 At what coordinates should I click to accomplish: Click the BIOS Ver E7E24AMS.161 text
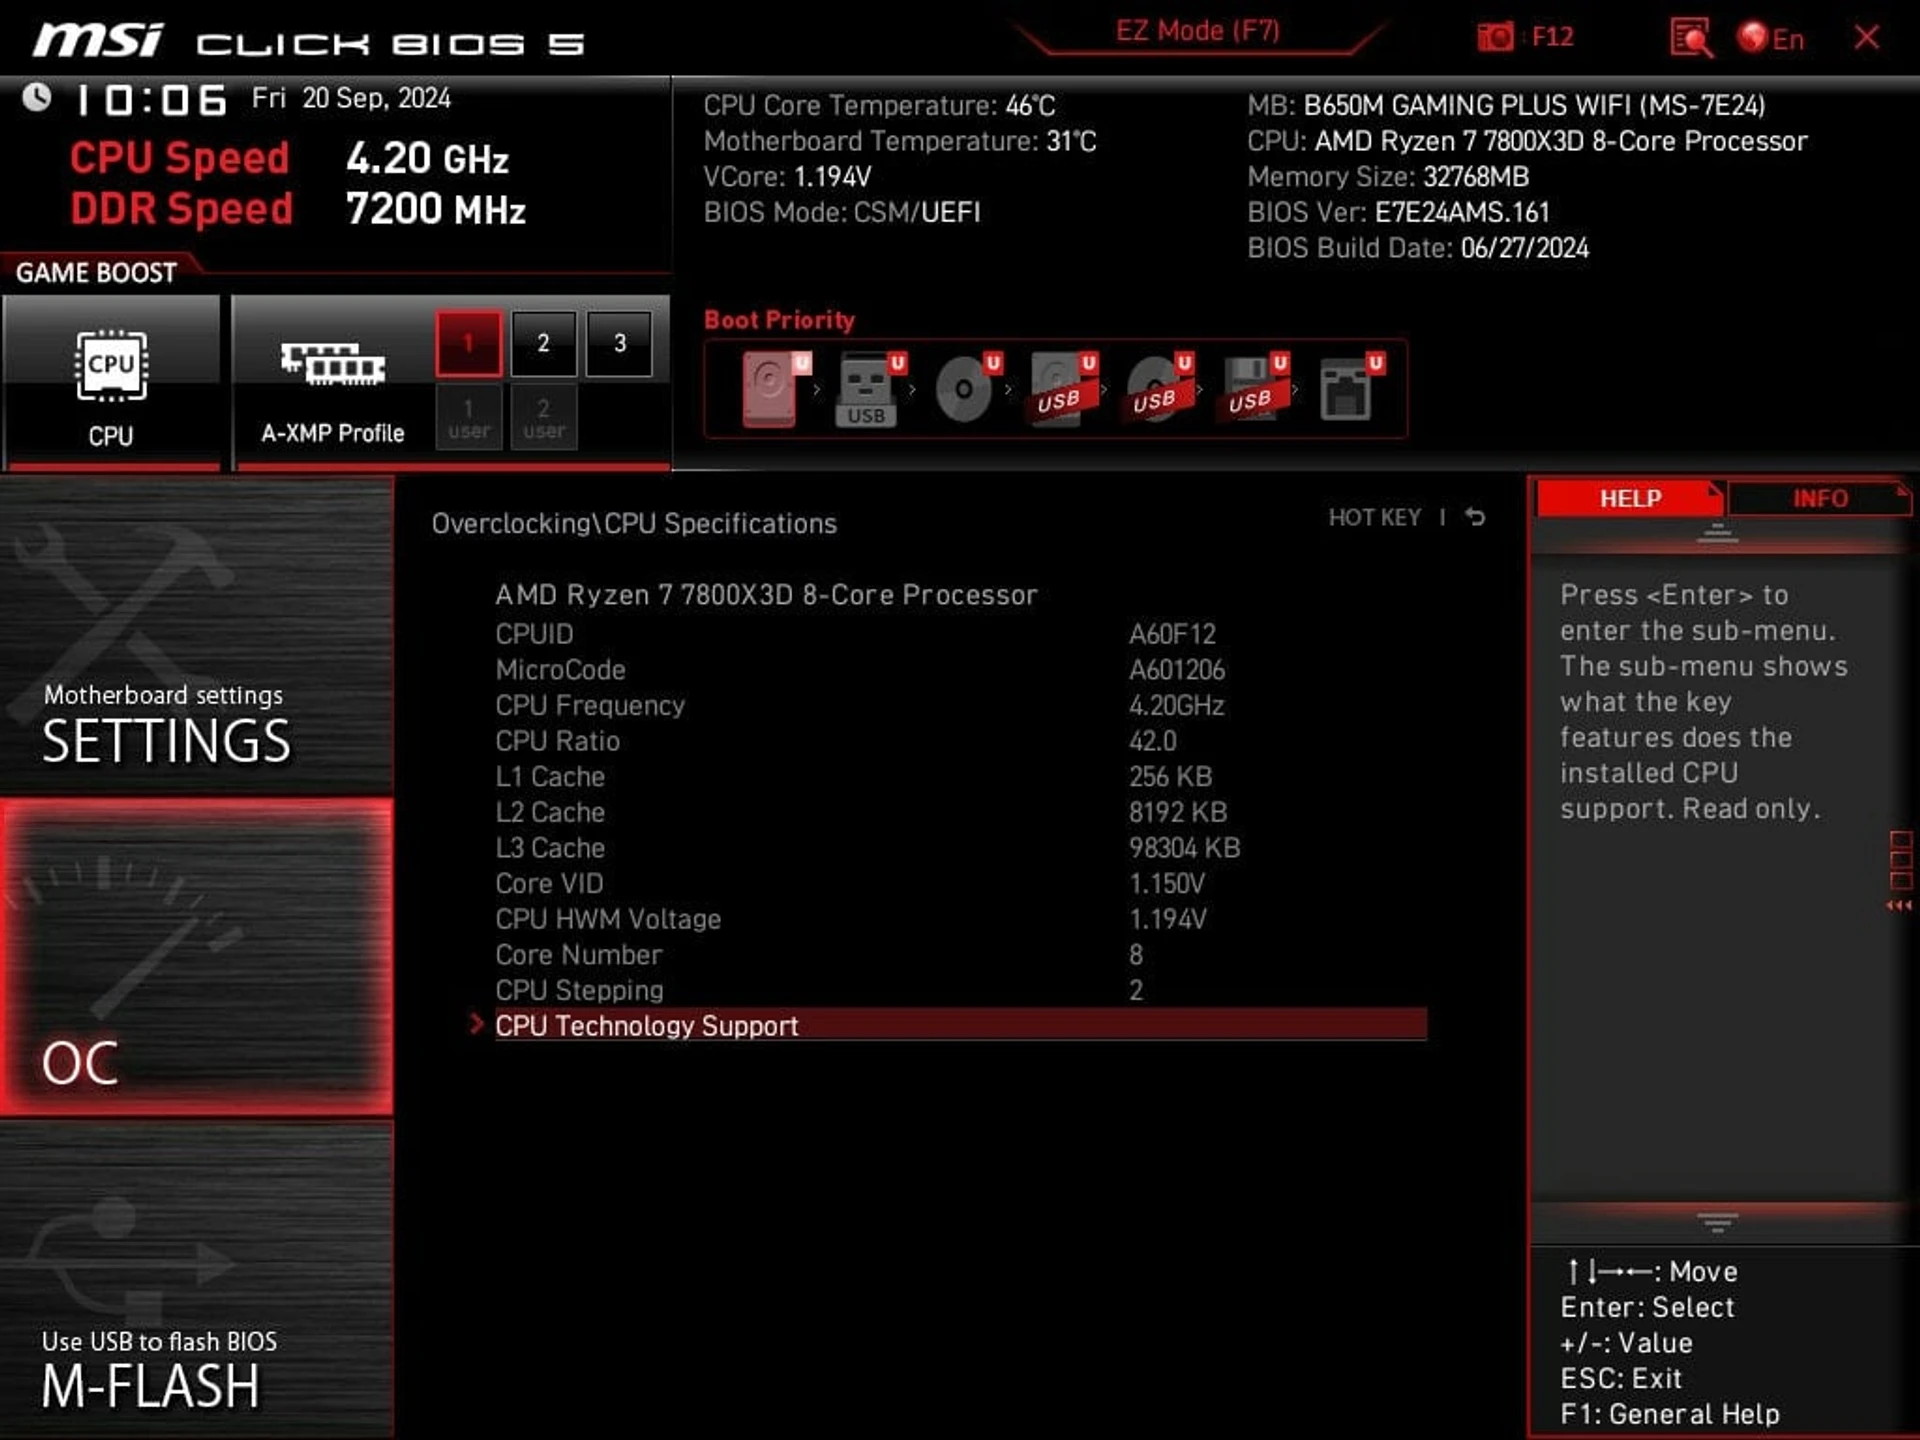click(x=1398, y=212)
